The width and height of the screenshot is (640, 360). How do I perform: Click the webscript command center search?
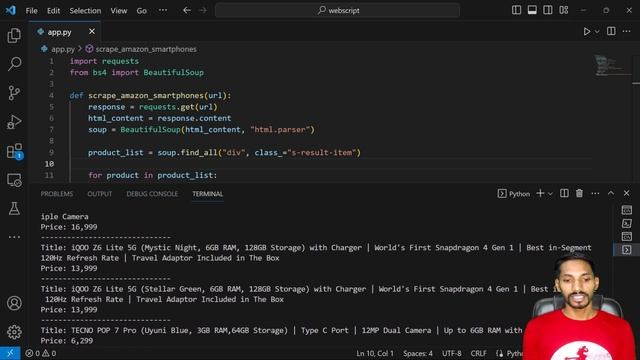(338, 10)
